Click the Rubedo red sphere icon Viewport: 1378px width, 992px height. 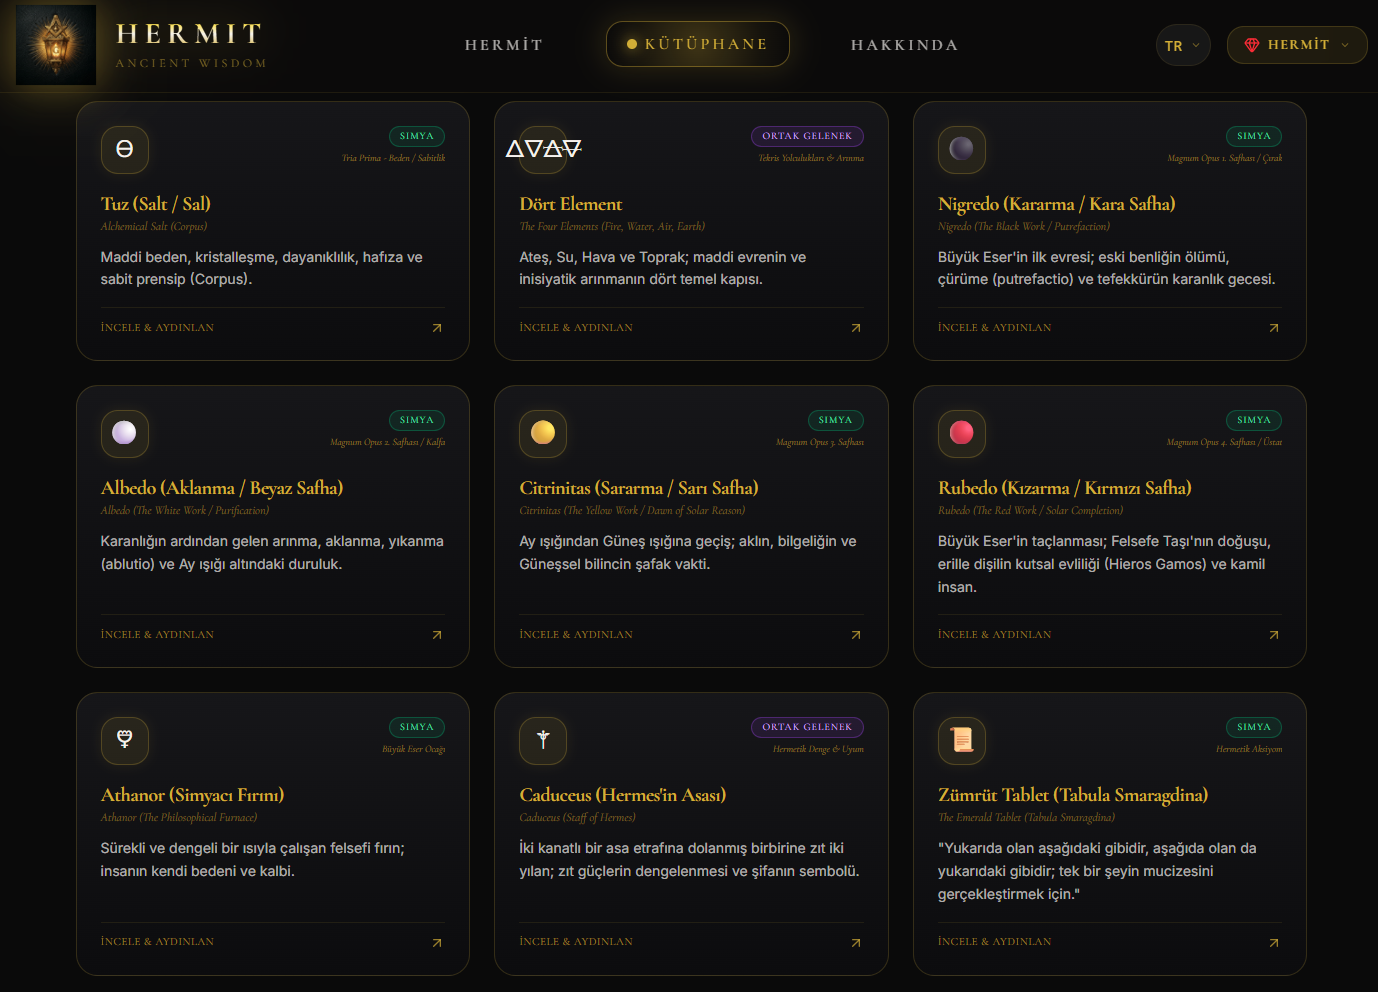[x=962, y=433]
